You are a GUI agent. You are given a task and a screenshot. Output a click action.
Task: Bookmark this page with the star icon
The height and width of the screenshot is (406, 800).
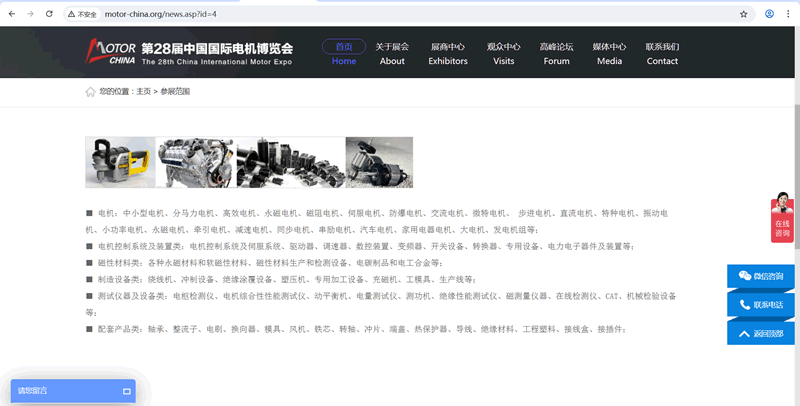coord(743,14)
